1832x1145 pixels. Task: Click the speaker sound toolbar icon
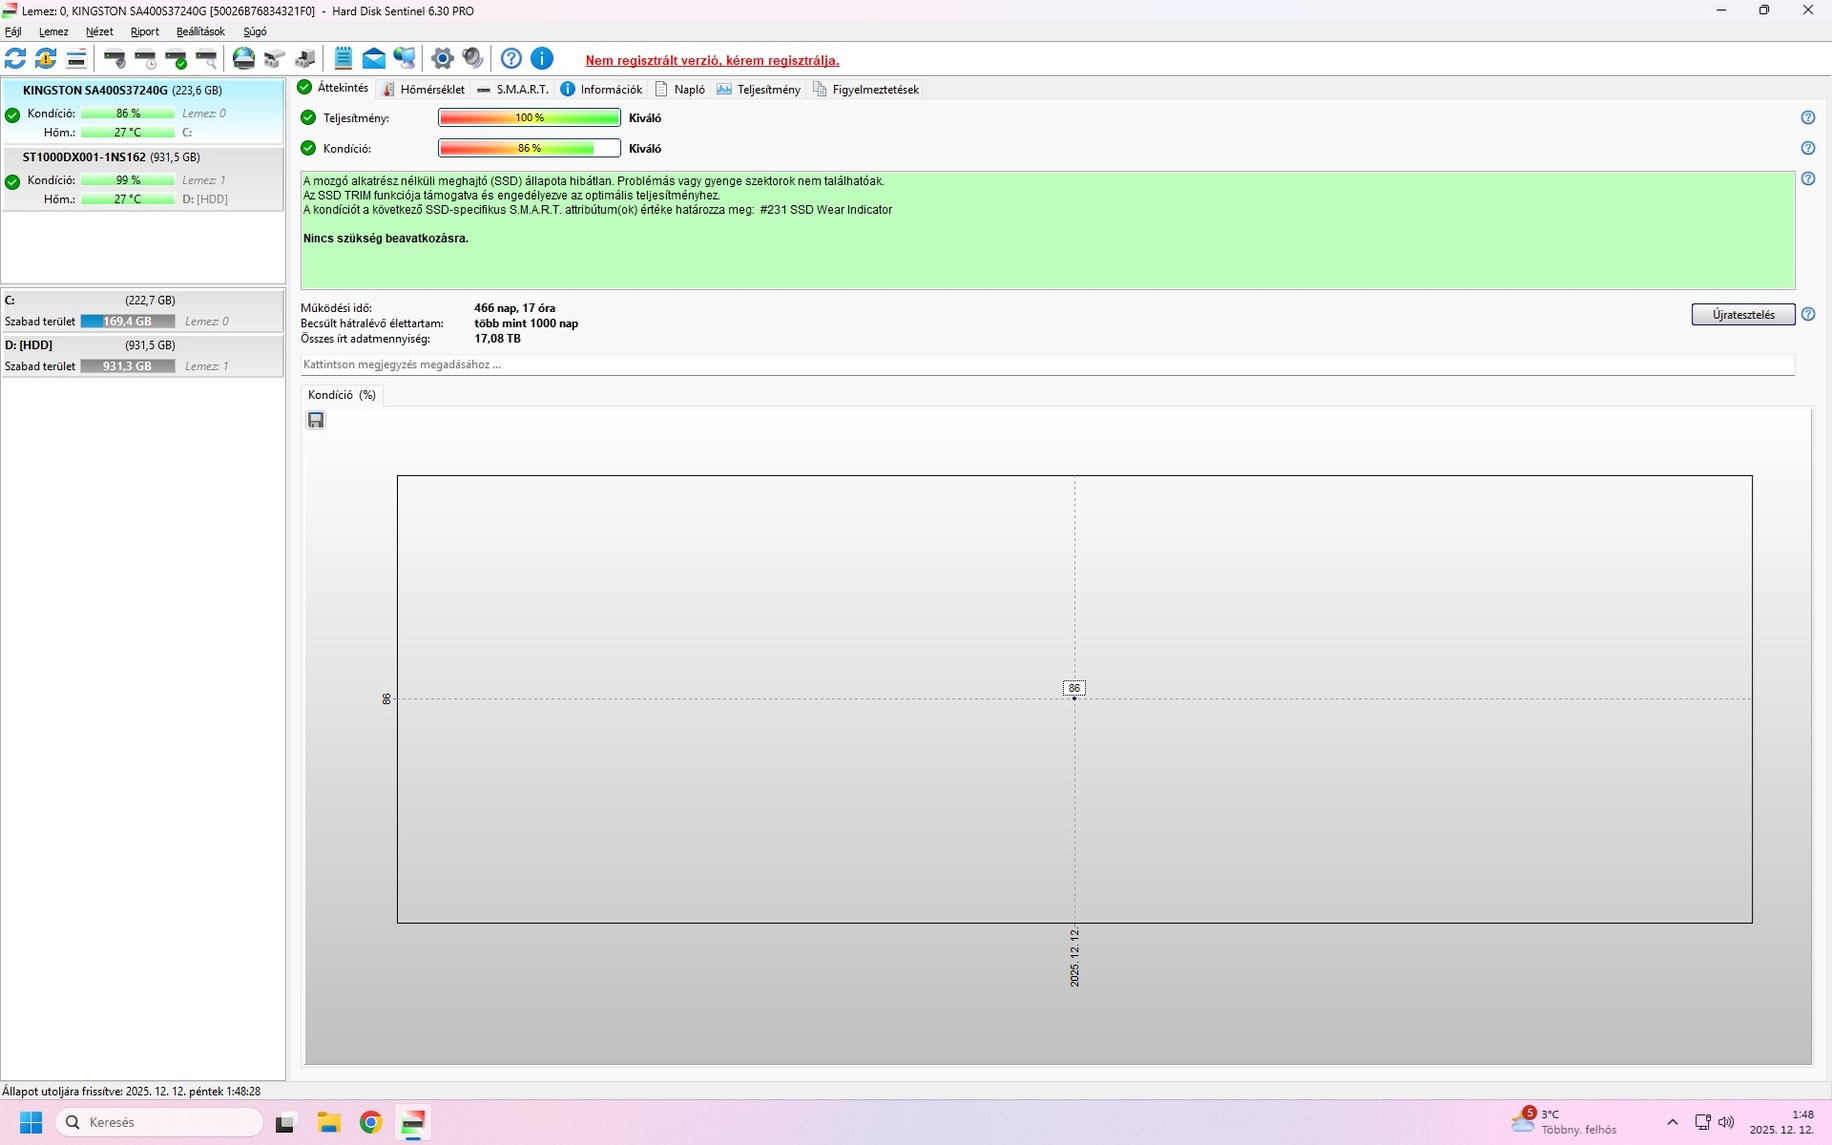point(473,58)
